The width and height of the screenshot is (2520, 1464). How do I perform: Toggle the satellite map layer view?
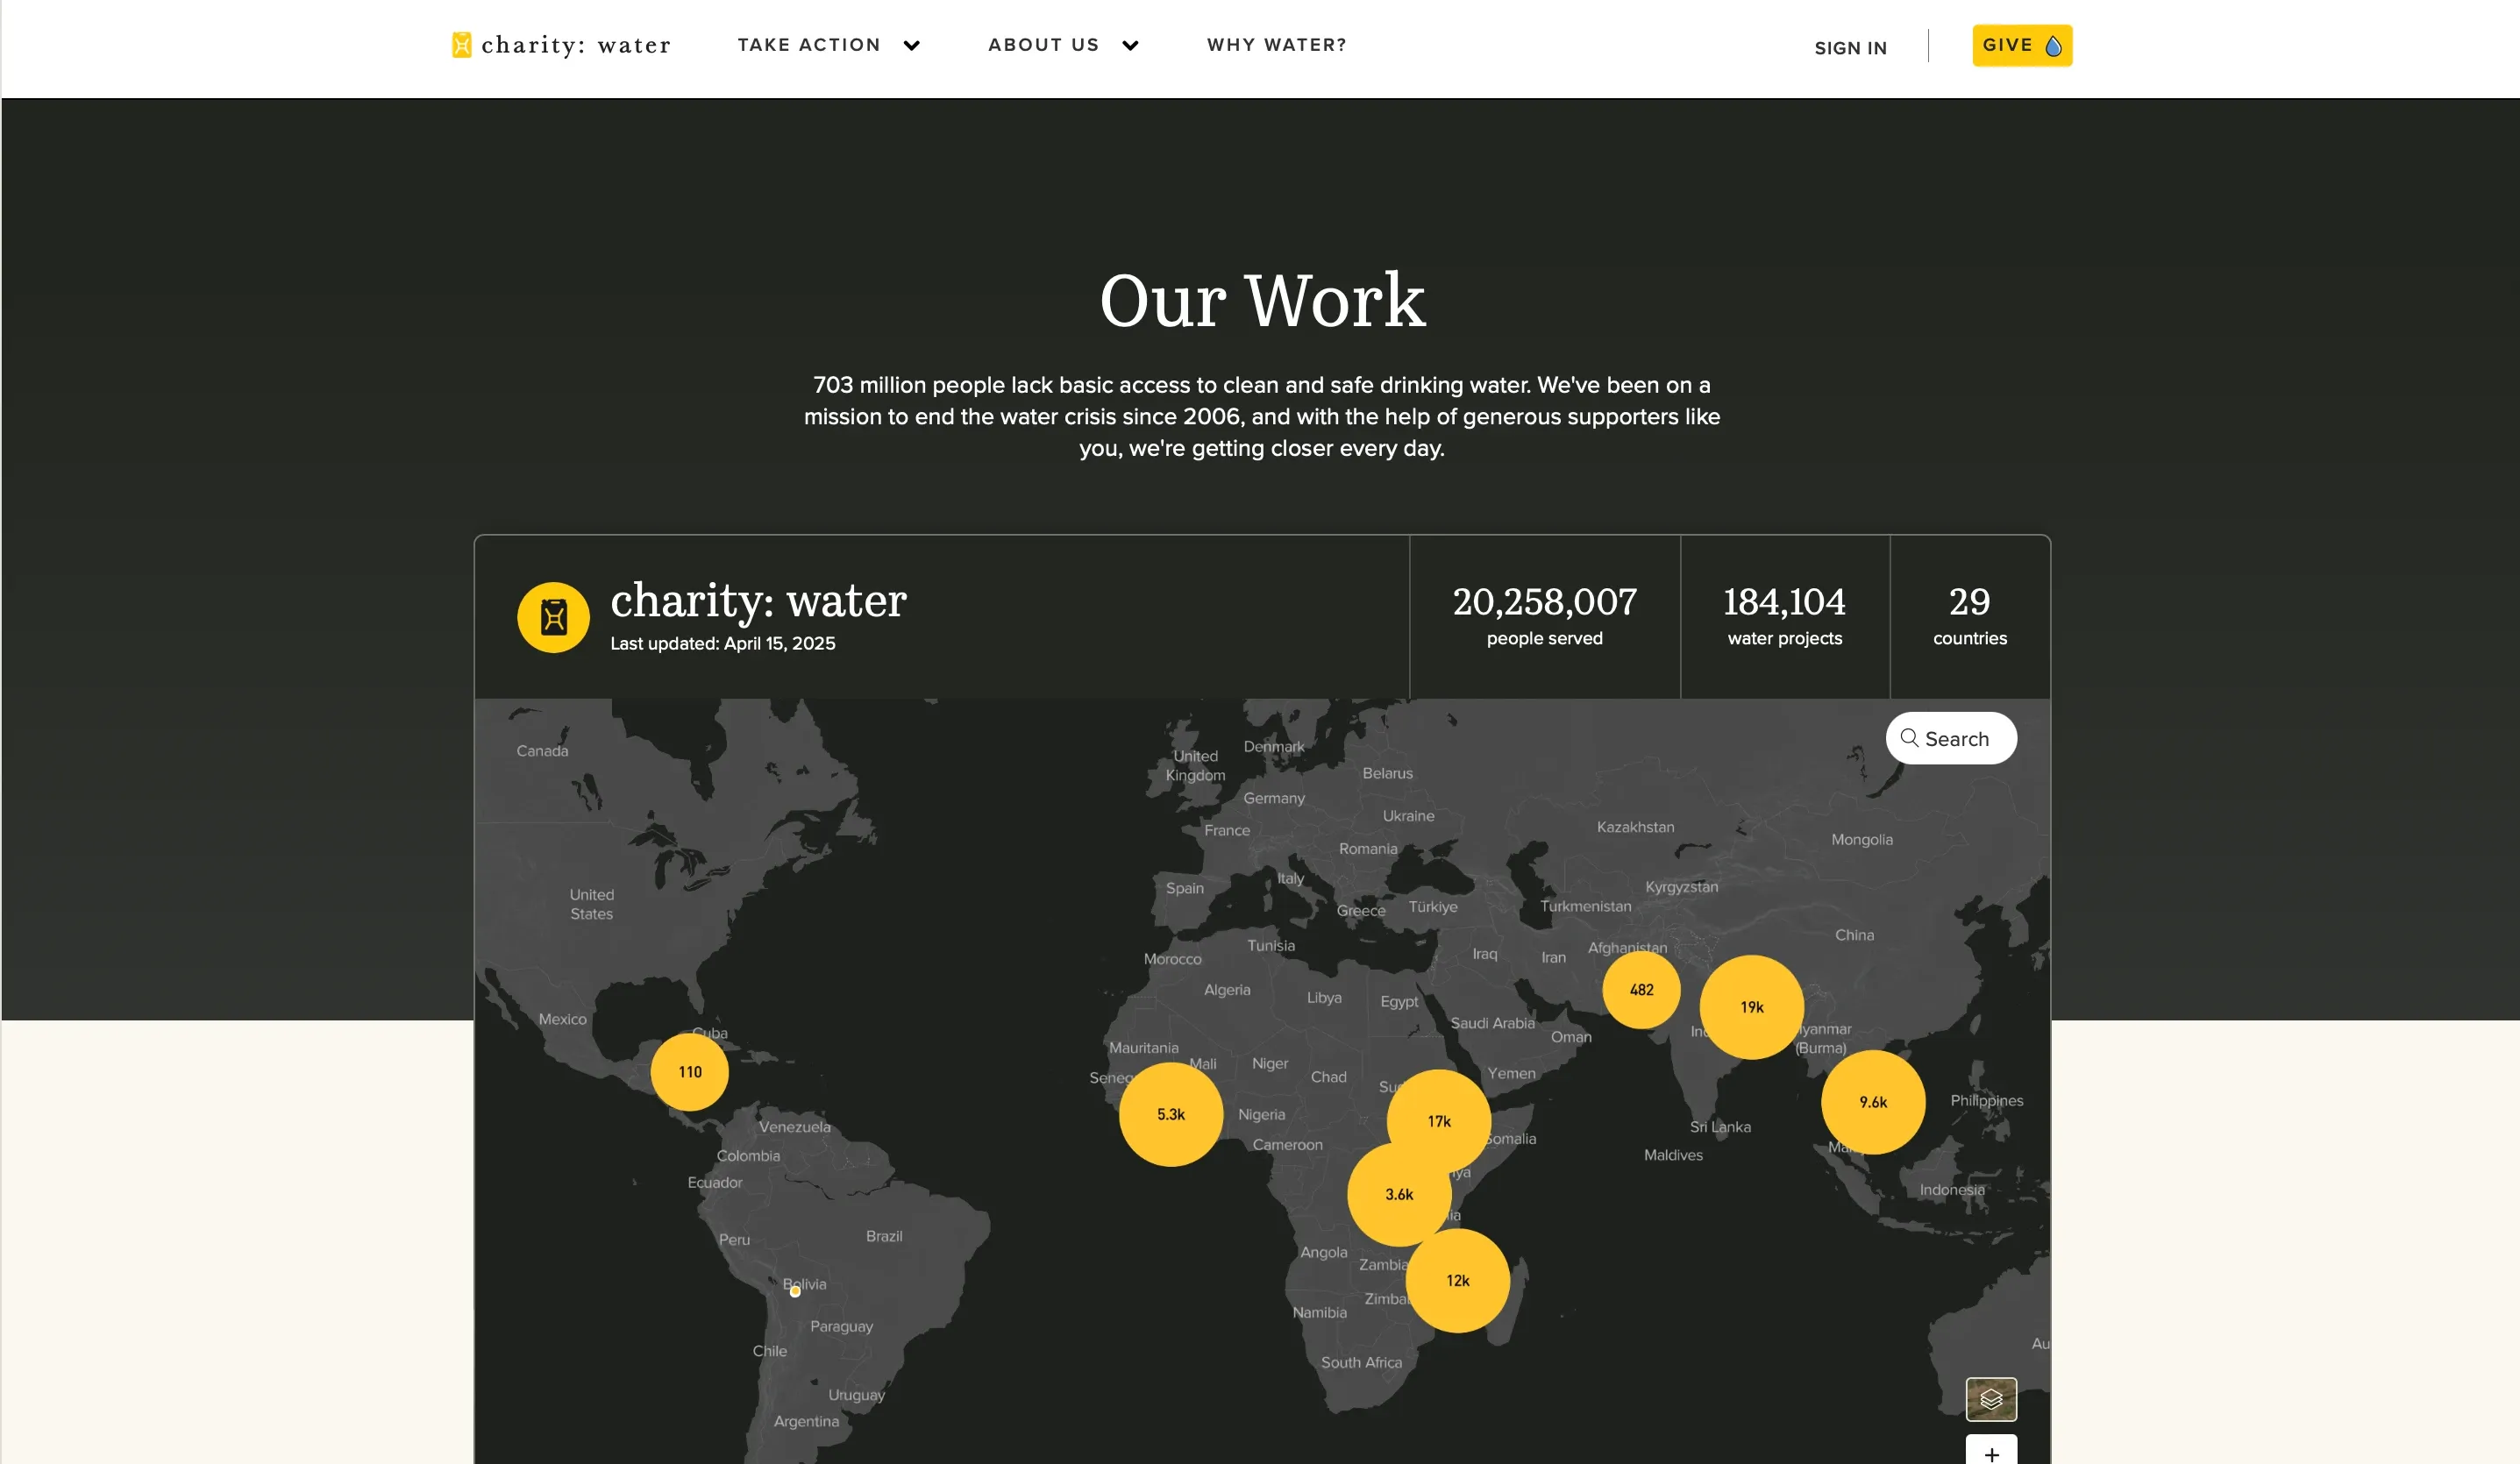pos(1991,1400)
